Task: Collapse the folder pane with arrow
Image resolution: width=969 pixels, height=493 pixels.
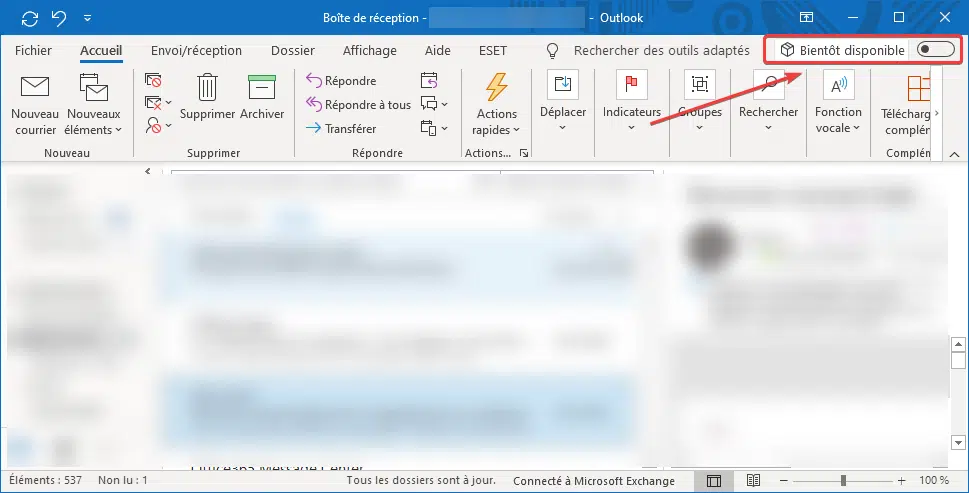Action: 148,171
